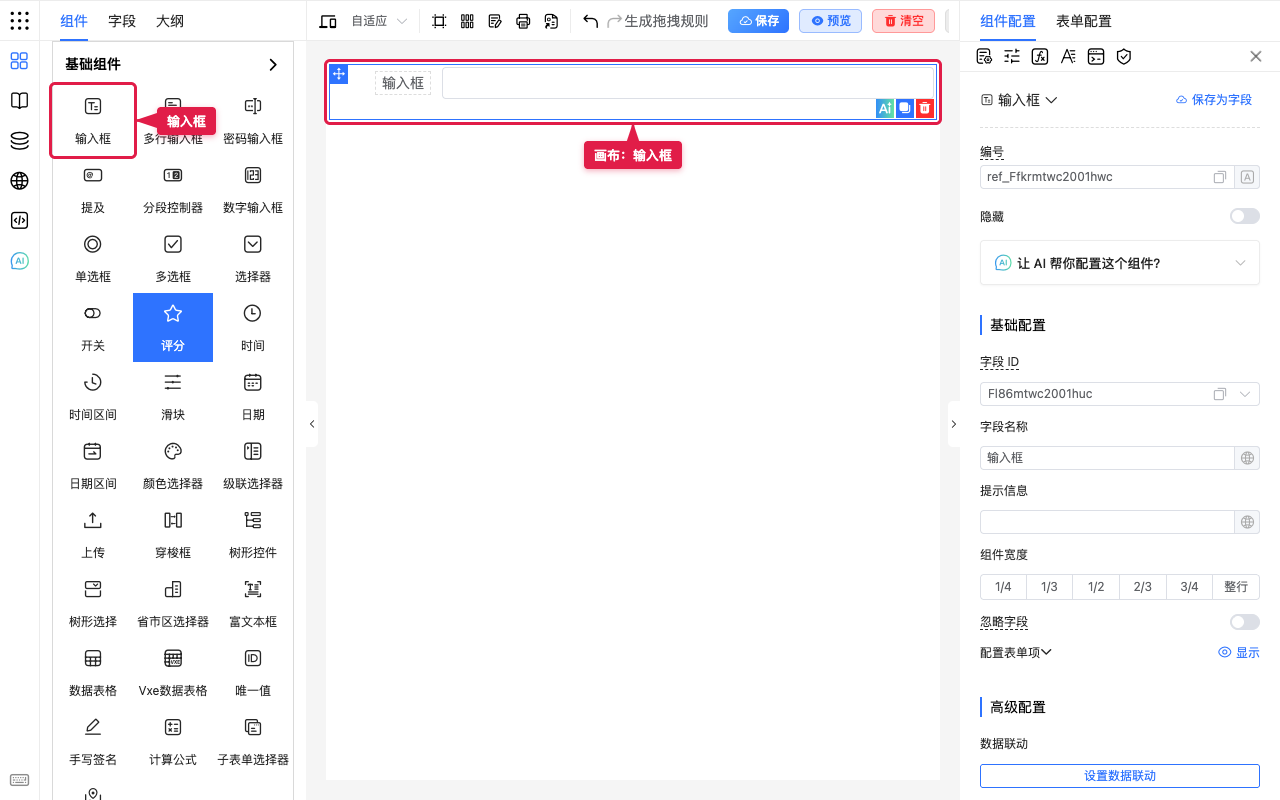
Task: Select the 密码输入框 component
Action: 253,121
